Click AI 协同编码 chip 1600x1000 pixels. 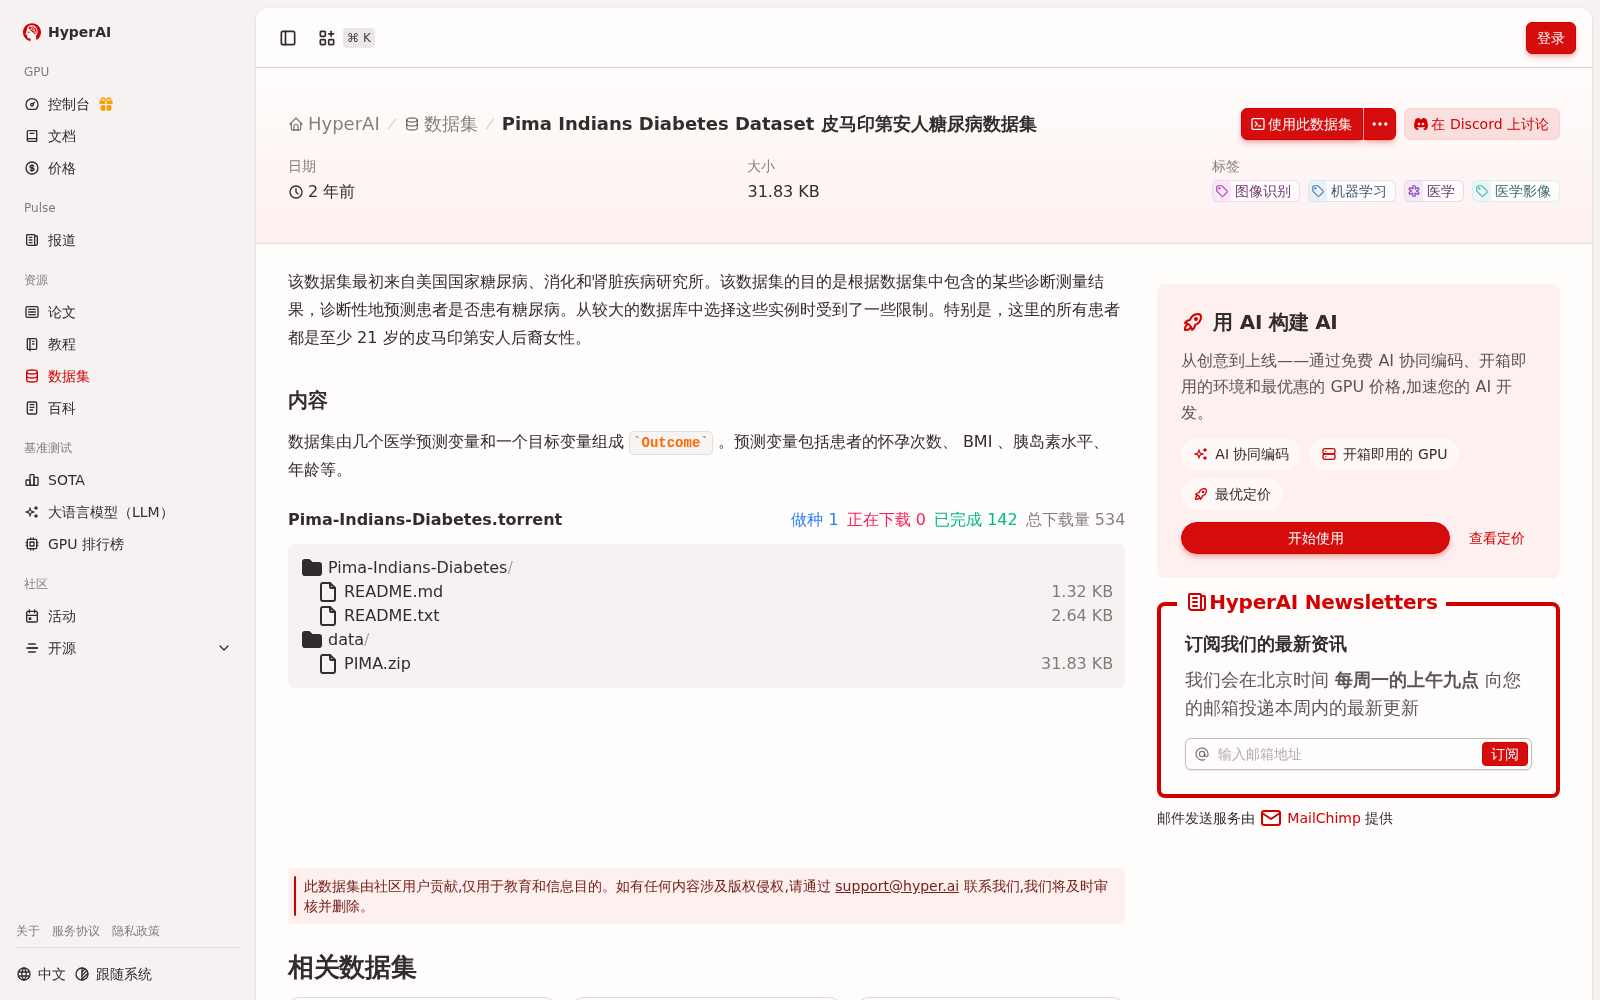[1241, 454]
